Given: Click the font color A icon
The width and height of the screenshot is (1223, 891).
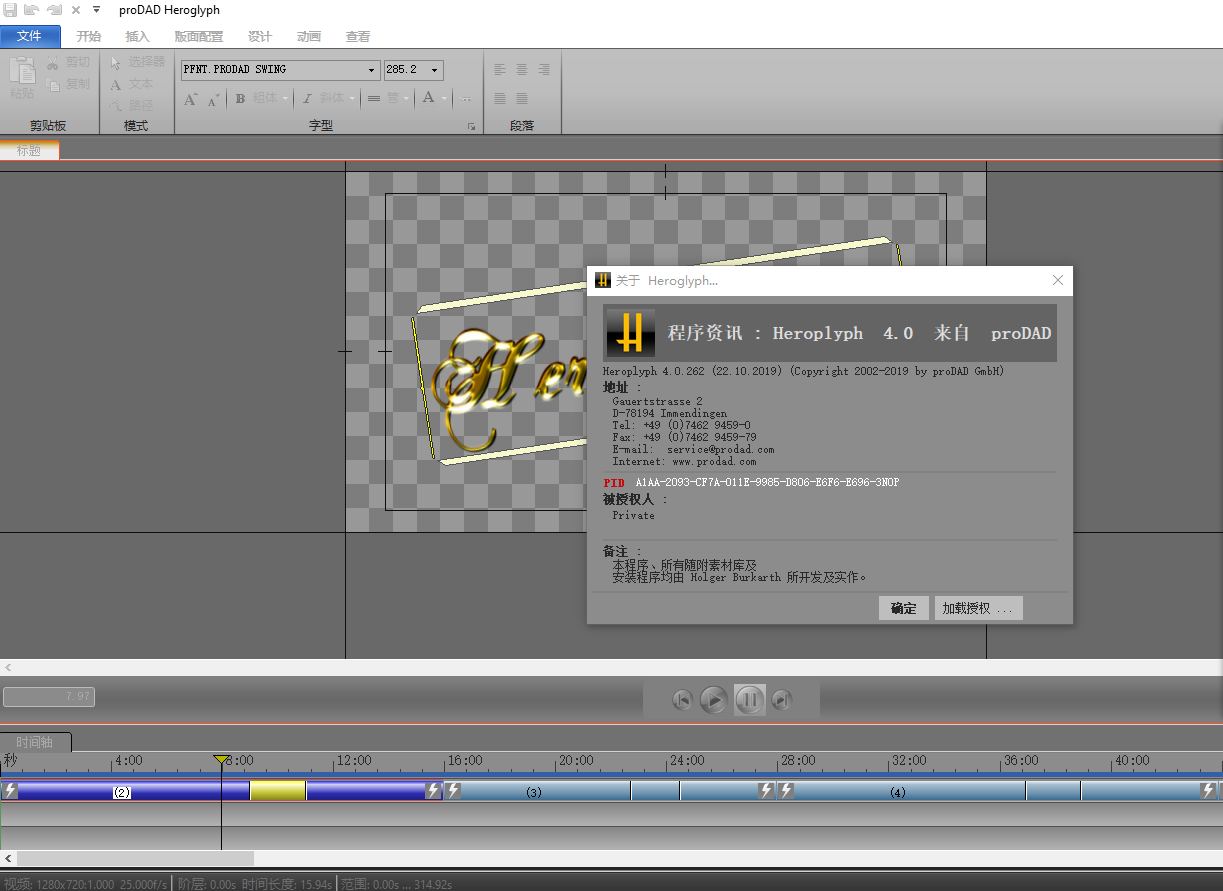Looking at the screenshot, I should 428,98.
